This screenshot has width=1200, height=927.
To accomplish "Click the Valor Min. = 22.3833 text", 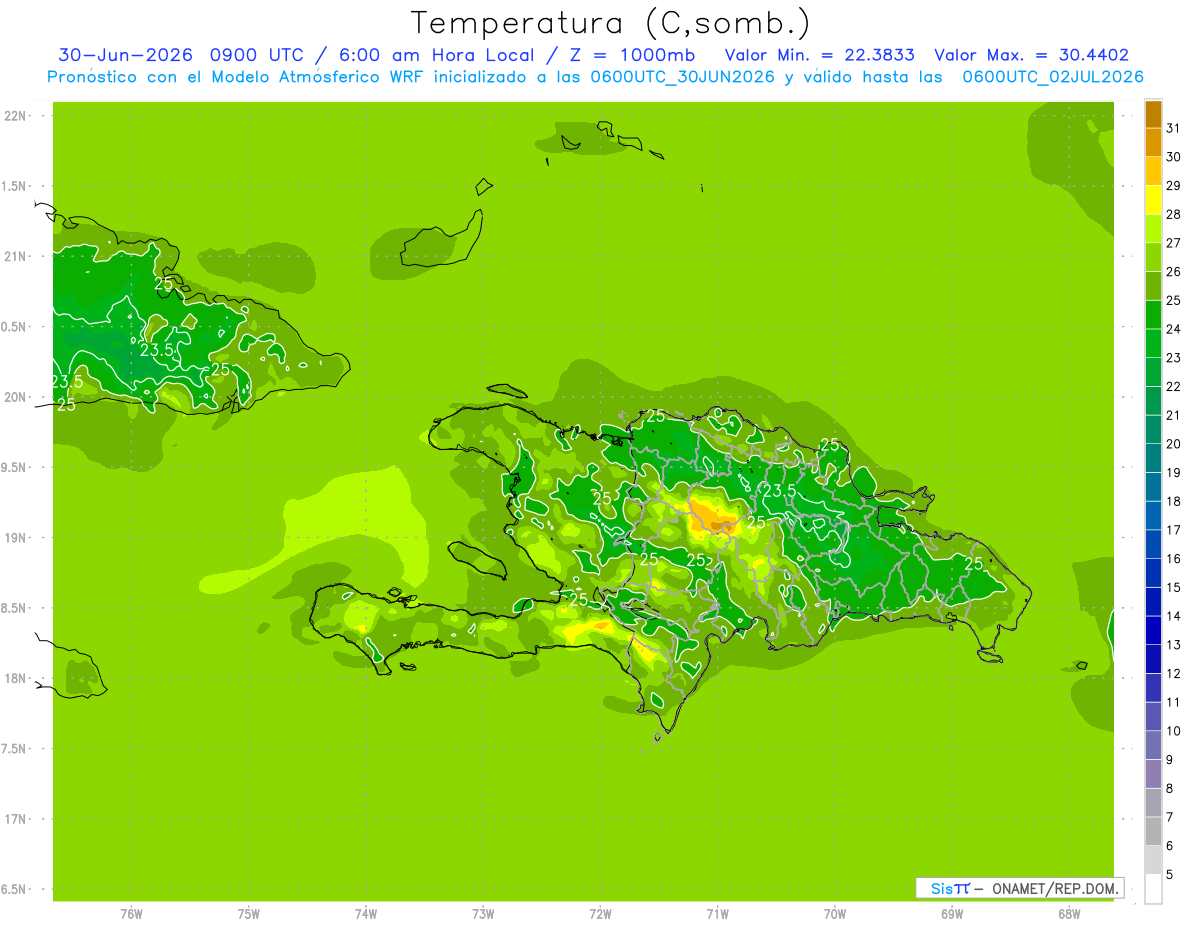I will click(x=820, y=55).
